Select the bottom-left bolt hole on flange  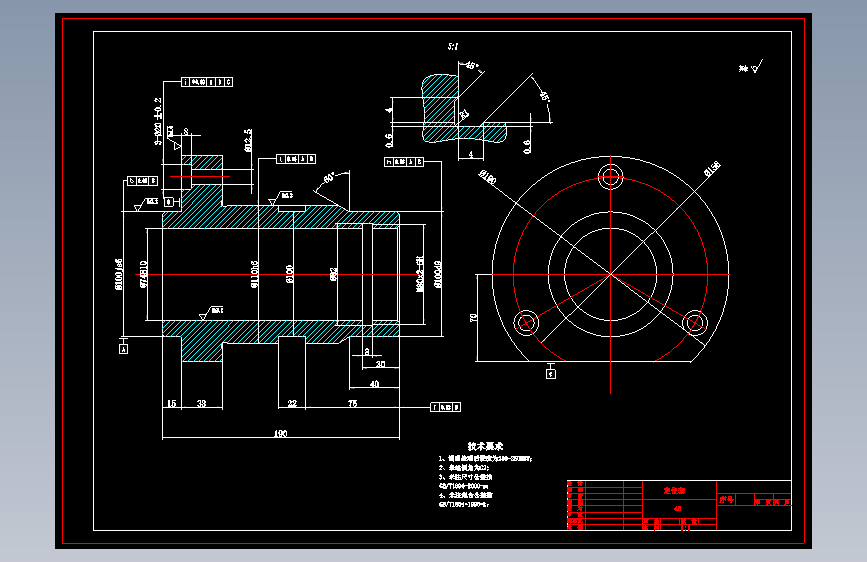pyautogui.click(x=526, y=322)
